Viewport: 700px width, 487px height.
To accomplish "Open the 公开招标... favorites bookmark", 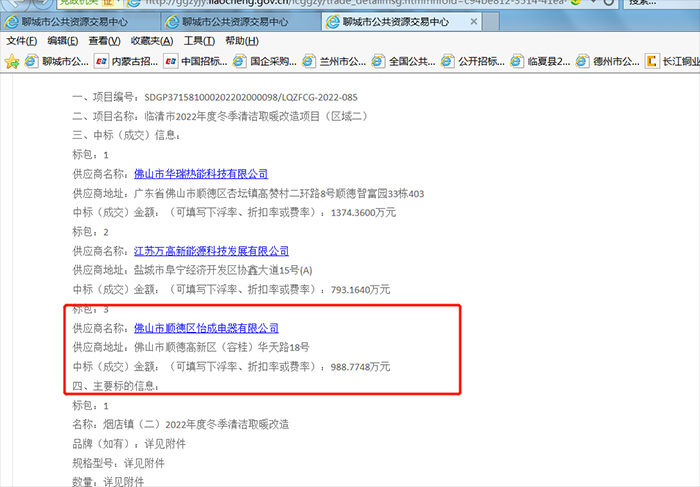I will (x=473, y=61).
